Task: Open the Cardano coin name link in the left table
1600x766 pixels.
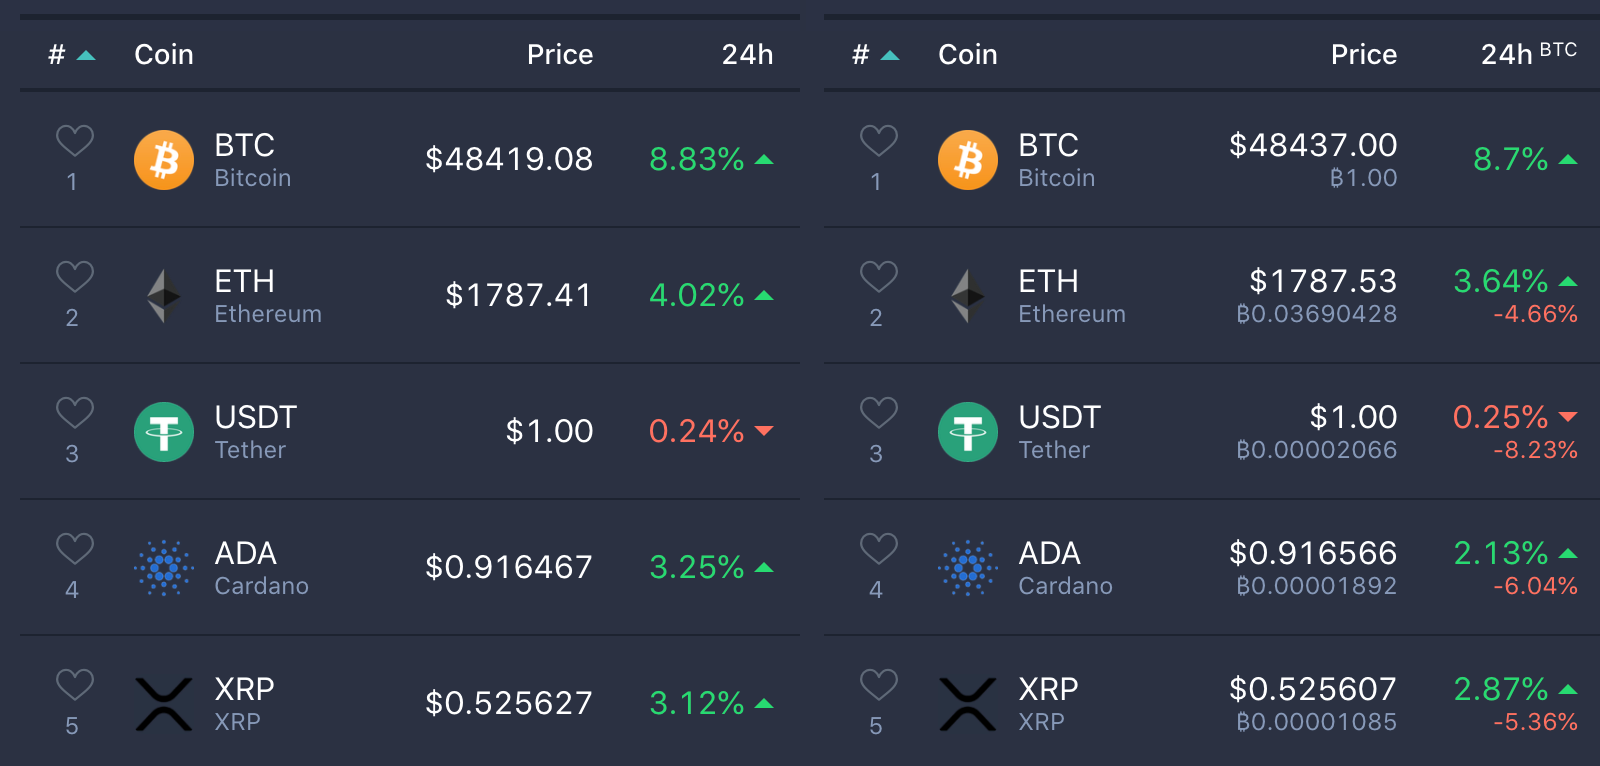Action: pyautogui.click(x=262, y=586)
